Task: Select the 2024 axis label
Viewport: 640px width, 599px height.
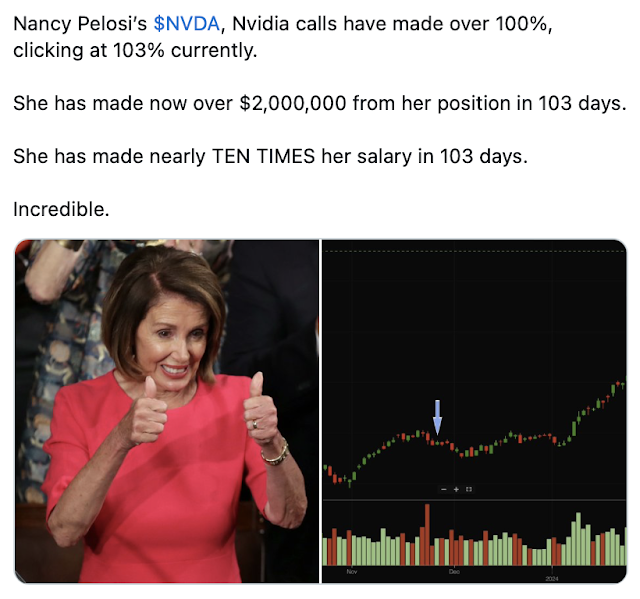Action: pyautogui.click(x=552, y=579)
